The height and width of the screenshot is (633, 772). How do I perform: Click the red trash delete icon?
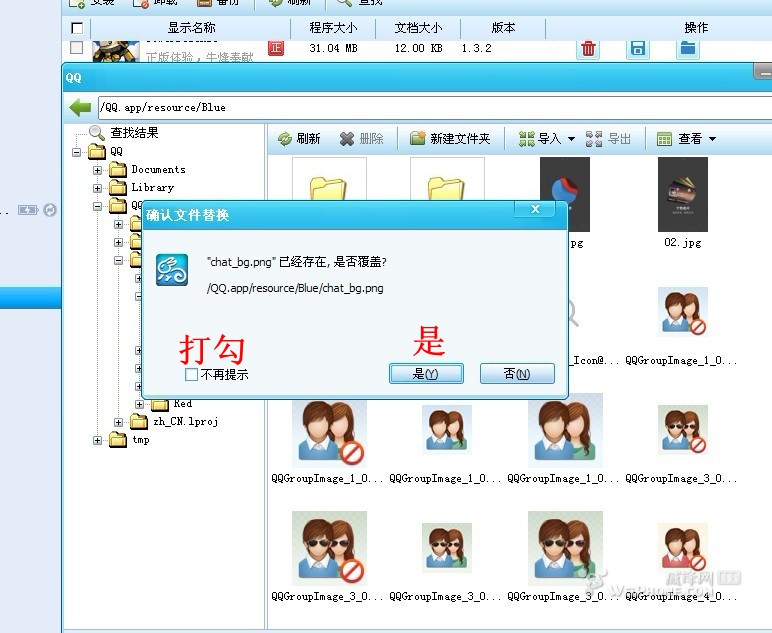(589, 48)
